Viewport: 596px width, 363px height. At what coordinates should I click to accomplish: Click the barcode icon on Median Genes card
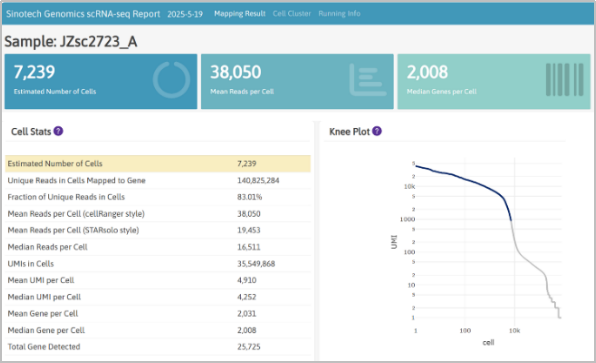564,79
